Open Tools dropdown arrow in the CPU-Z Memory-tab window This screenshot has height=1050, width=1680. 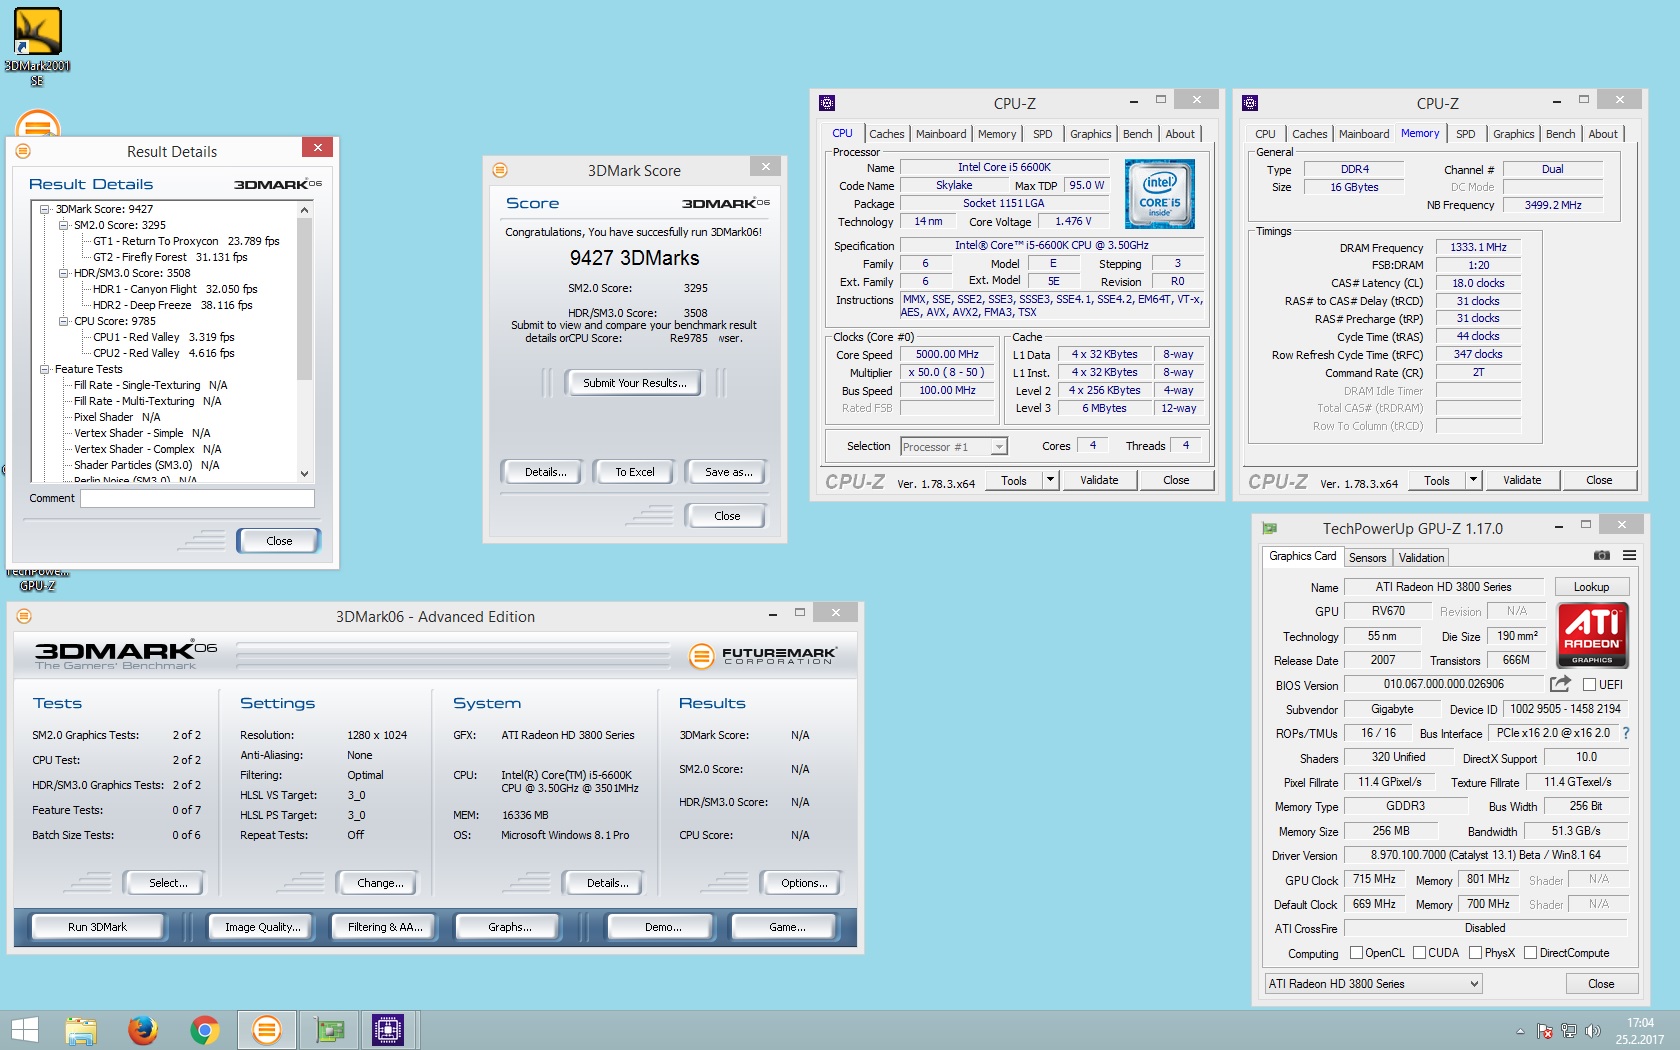coord(1473,480)
